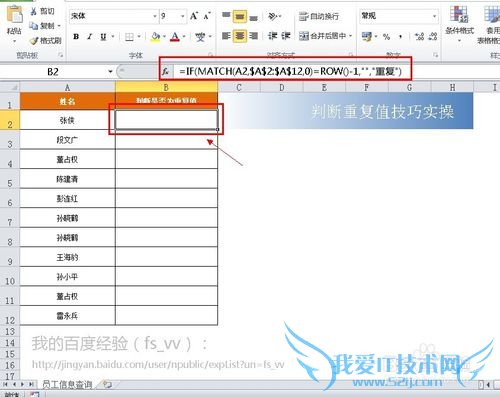Click the decrease decimal places icon
The height and width of the screenshot is (397, 500).
[433, 36]
